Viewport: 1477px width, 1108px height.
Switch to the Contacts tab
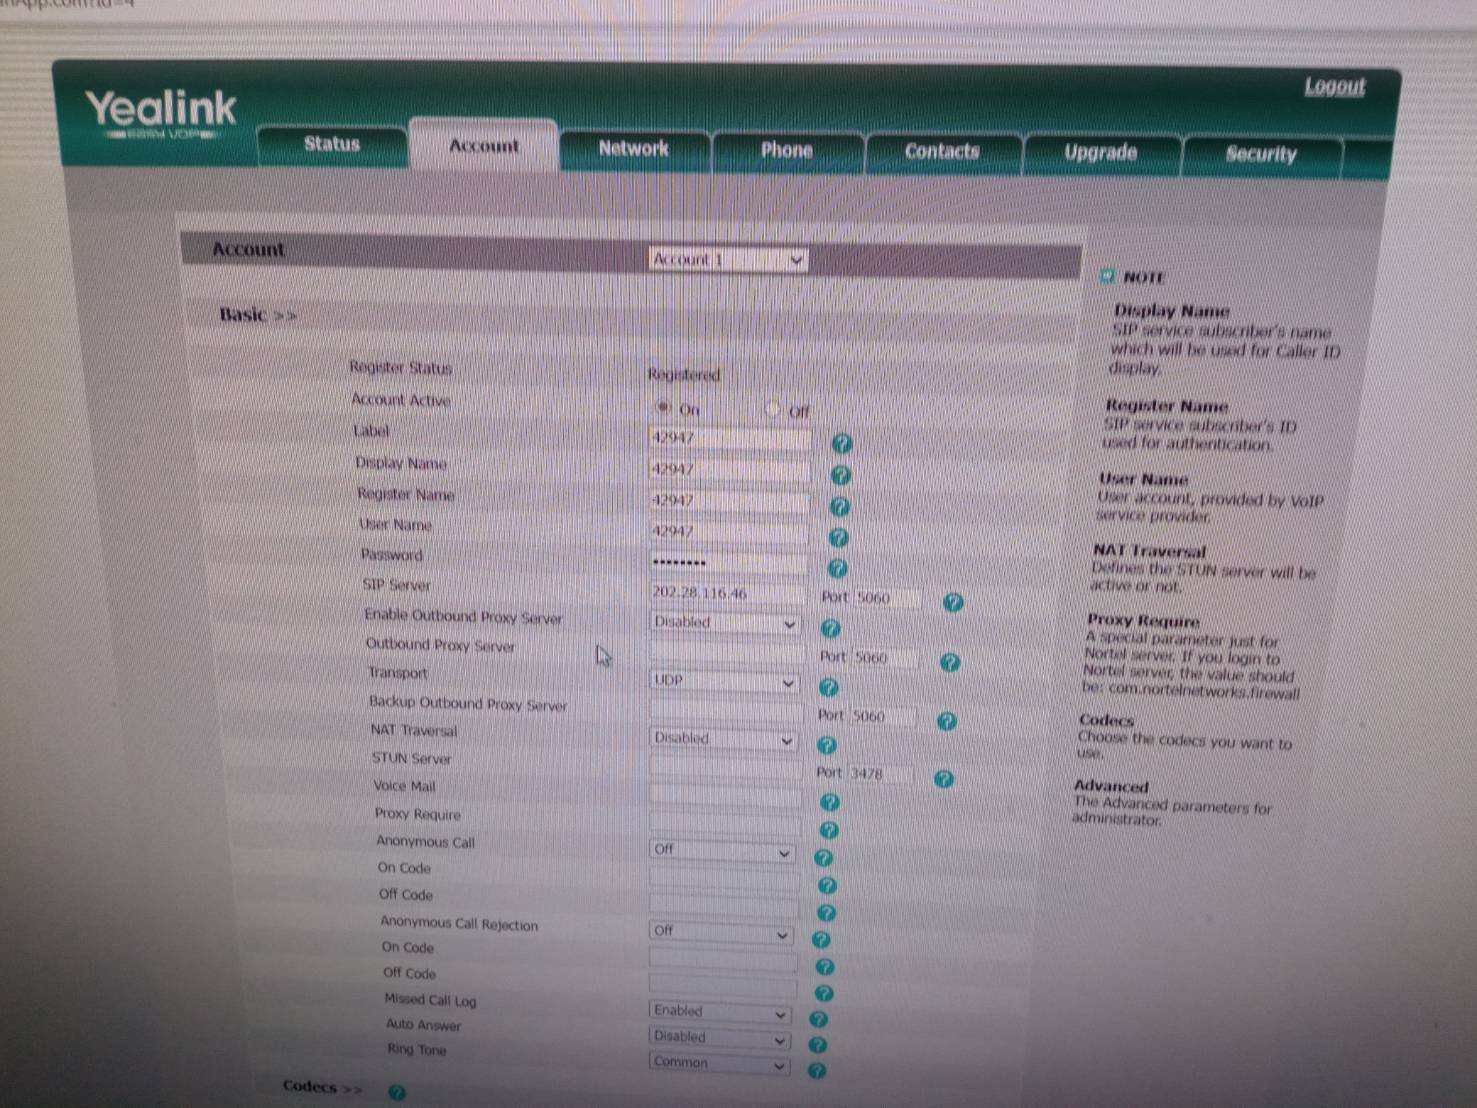click(942, 152)
